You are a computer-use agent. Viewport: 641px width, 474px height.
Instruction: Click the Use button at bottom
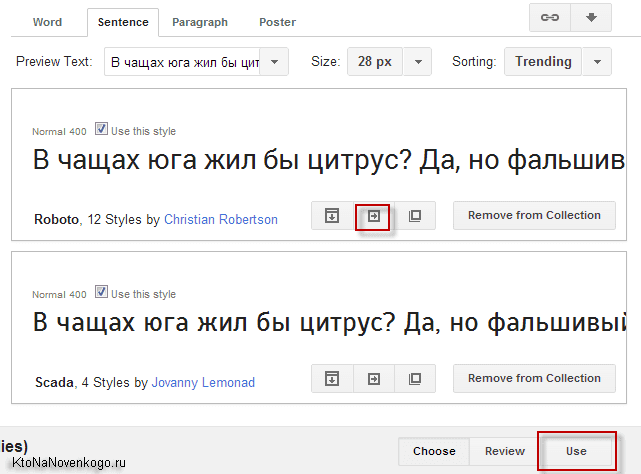pos(576,451)
